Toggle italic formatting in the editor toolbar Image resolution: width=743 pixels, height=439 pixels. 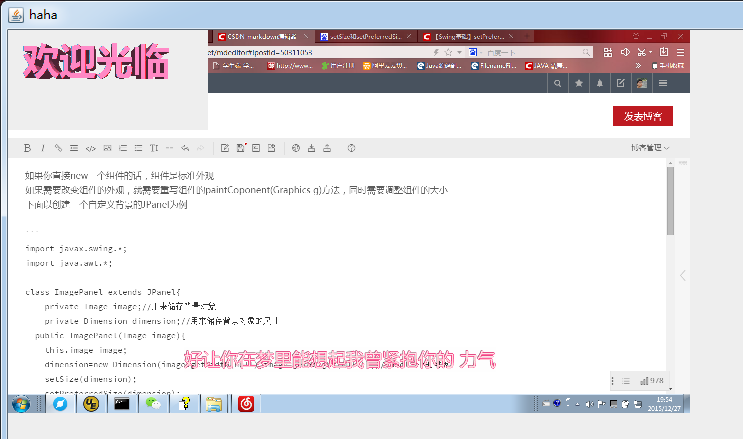(43, 148)
